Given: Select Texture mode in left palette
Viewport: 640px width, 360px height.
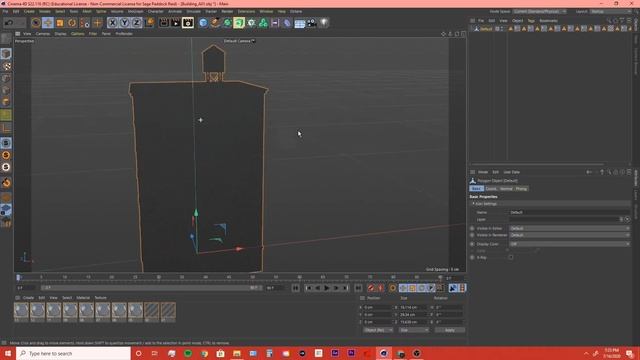Looking at the screenshot, I should pos(6,66).
